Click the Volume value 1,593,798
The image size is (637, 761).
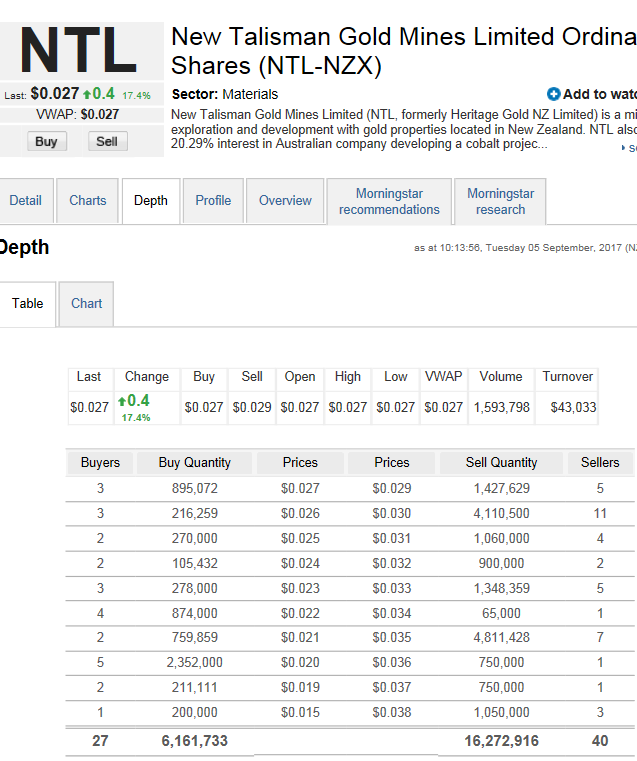click(x=502, y=407)
